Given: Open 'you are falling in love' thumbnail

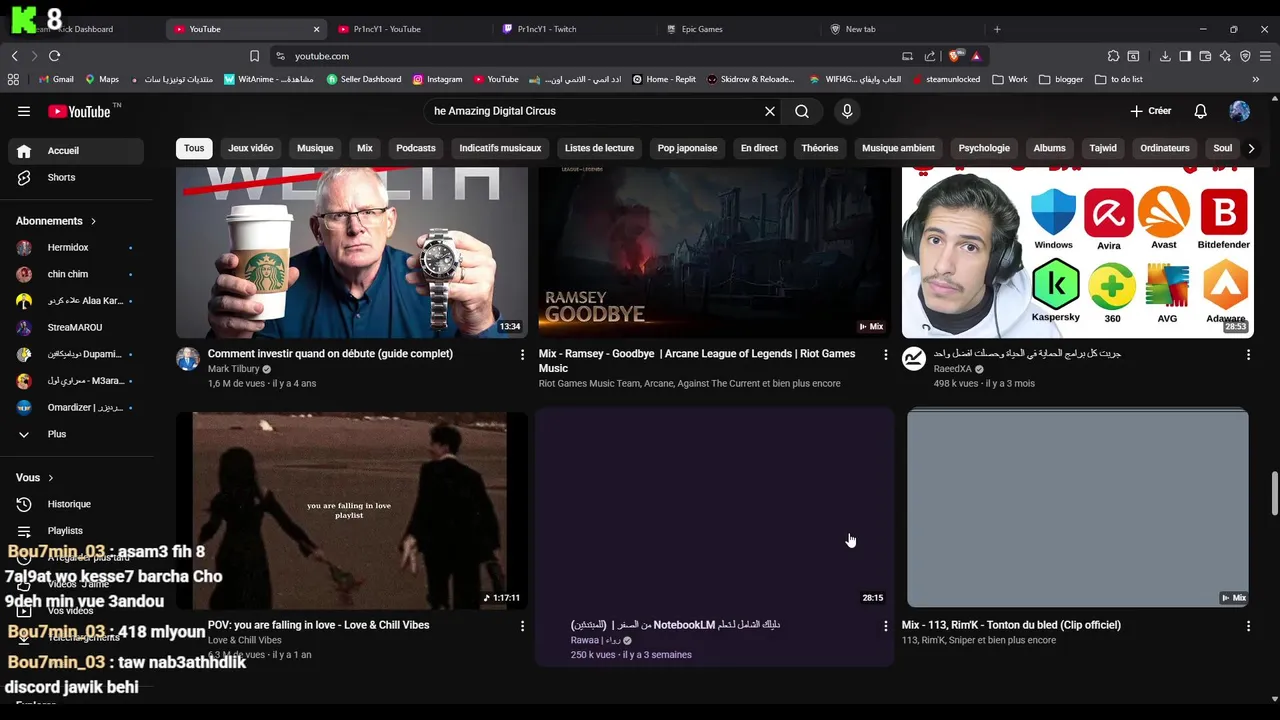Looking at the screenshot, I should (x=352, y=510).
